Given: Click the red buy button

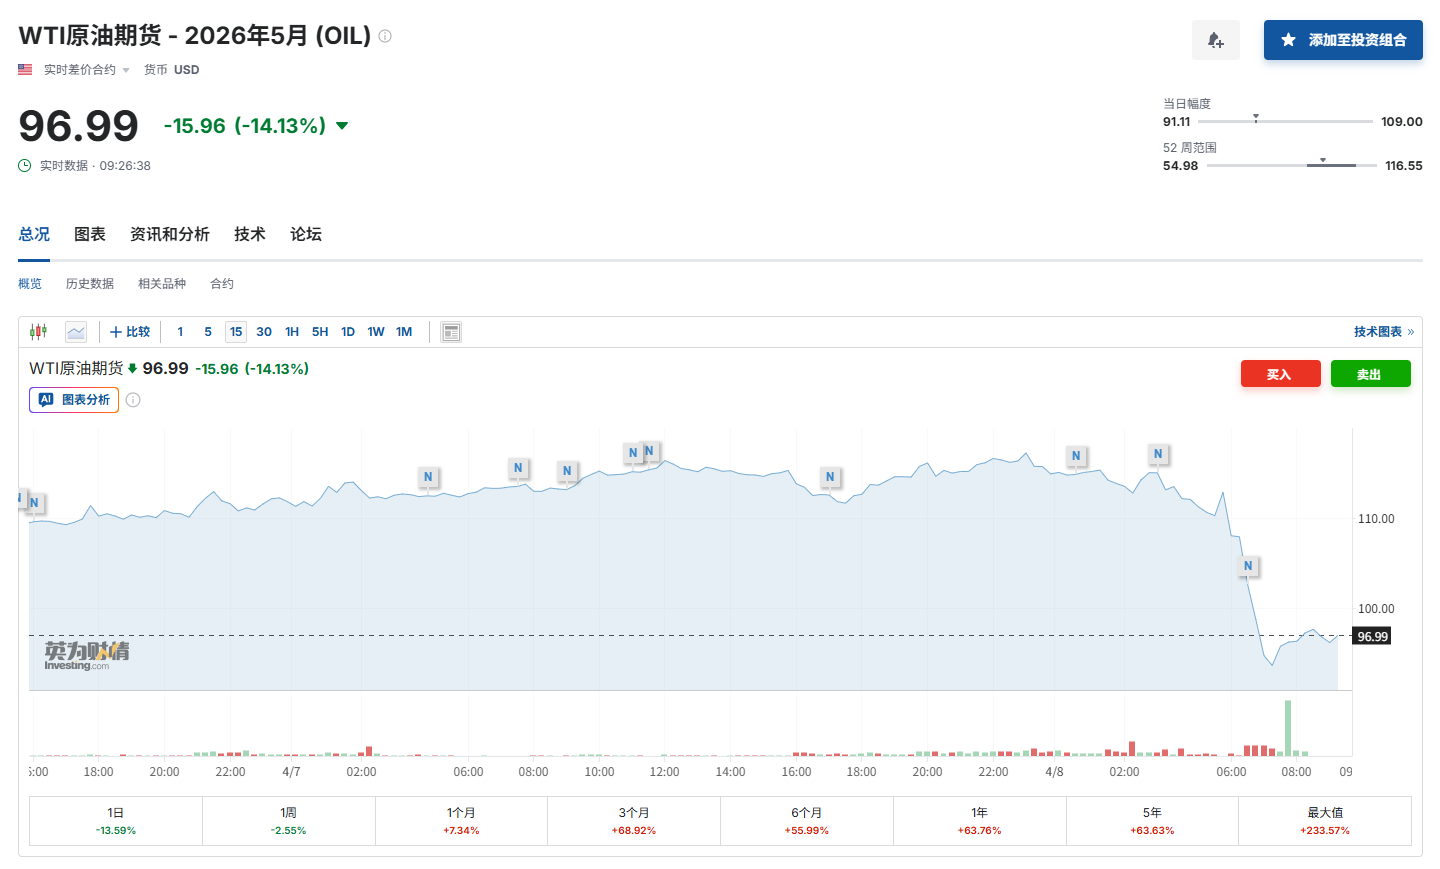Looking at the screenshot, I should pyautogui.click(x=1280, y=374).
